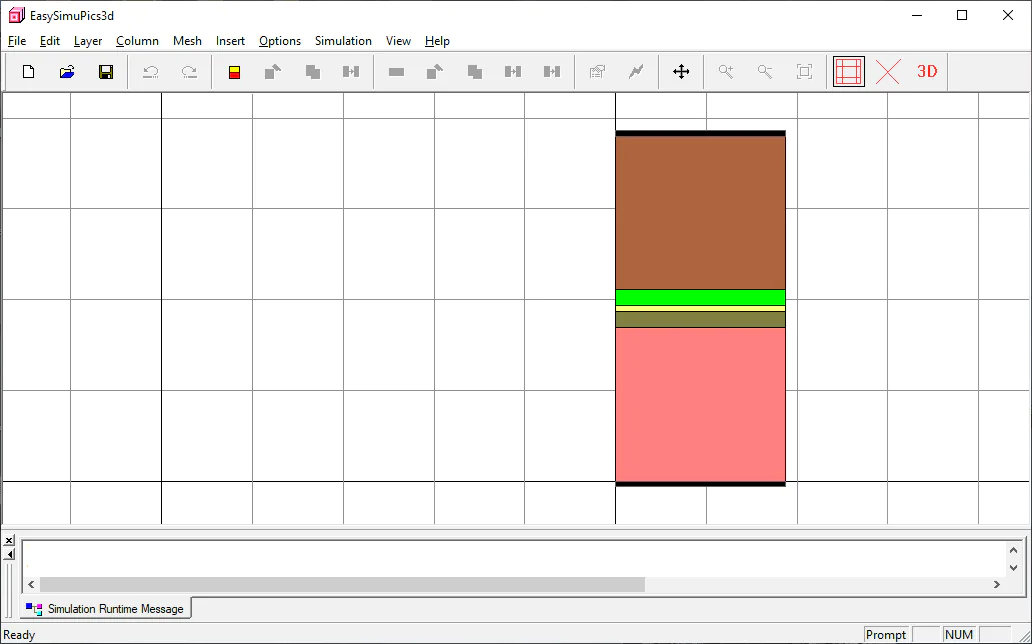Click the horizontal scrollbar thumb in message pane

tap(342, 584)
